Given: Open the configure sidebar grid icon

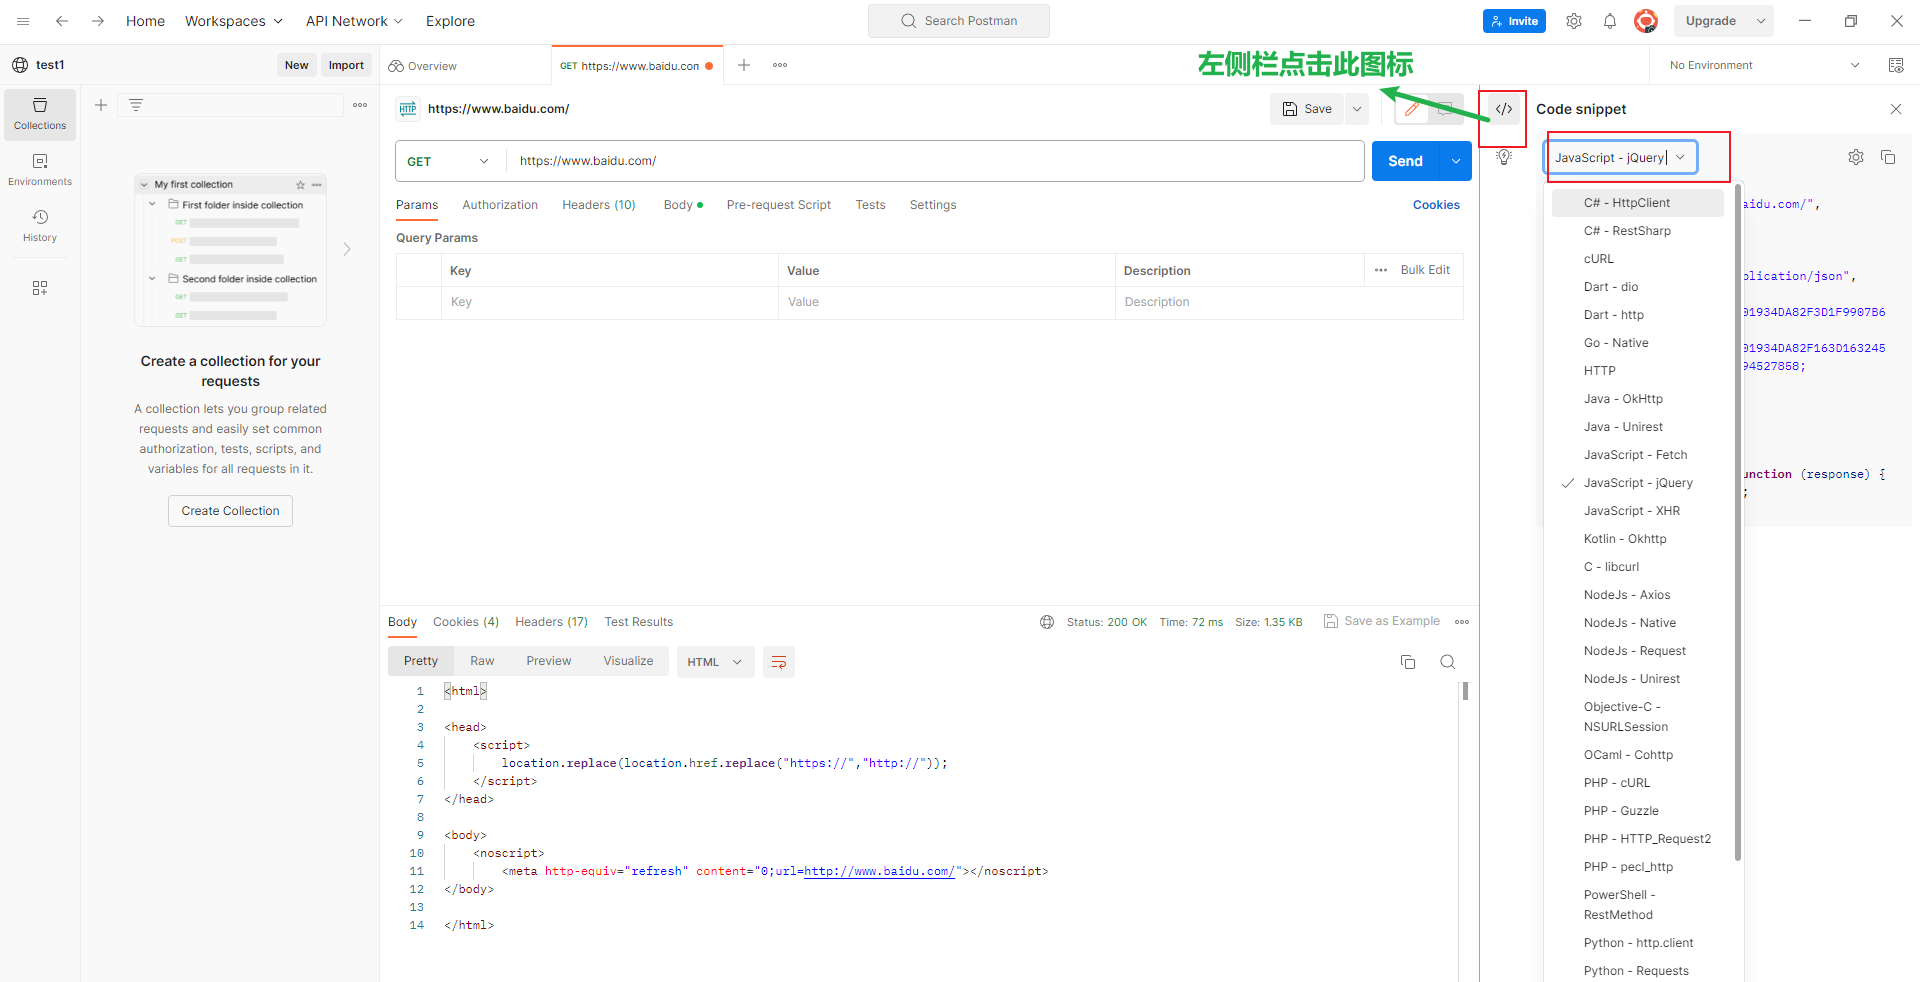Looking at the screenshot, I should [40, 288].
